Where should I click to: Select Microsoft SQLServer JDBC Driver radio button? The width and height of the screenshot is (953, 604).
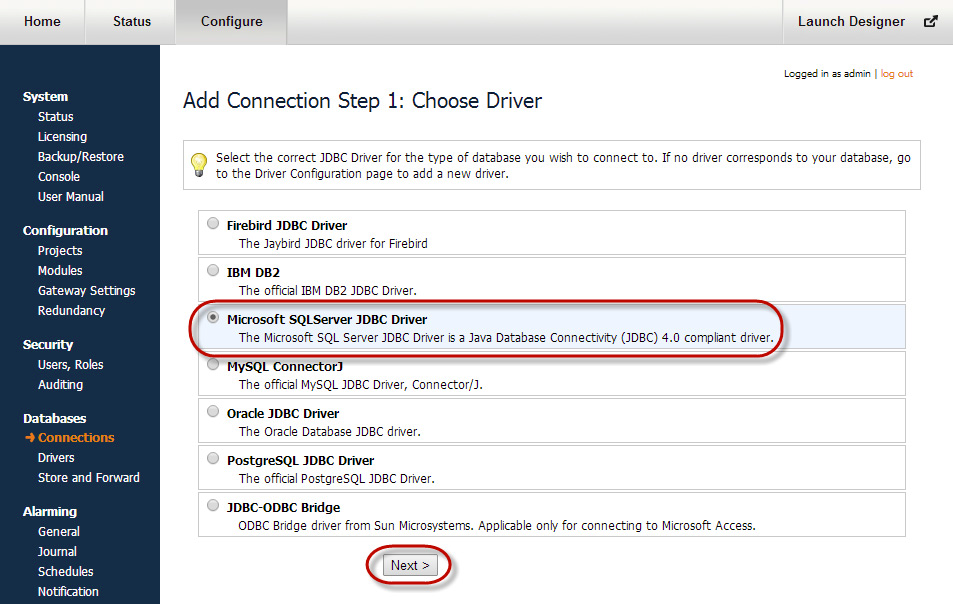tap(213, 317)
